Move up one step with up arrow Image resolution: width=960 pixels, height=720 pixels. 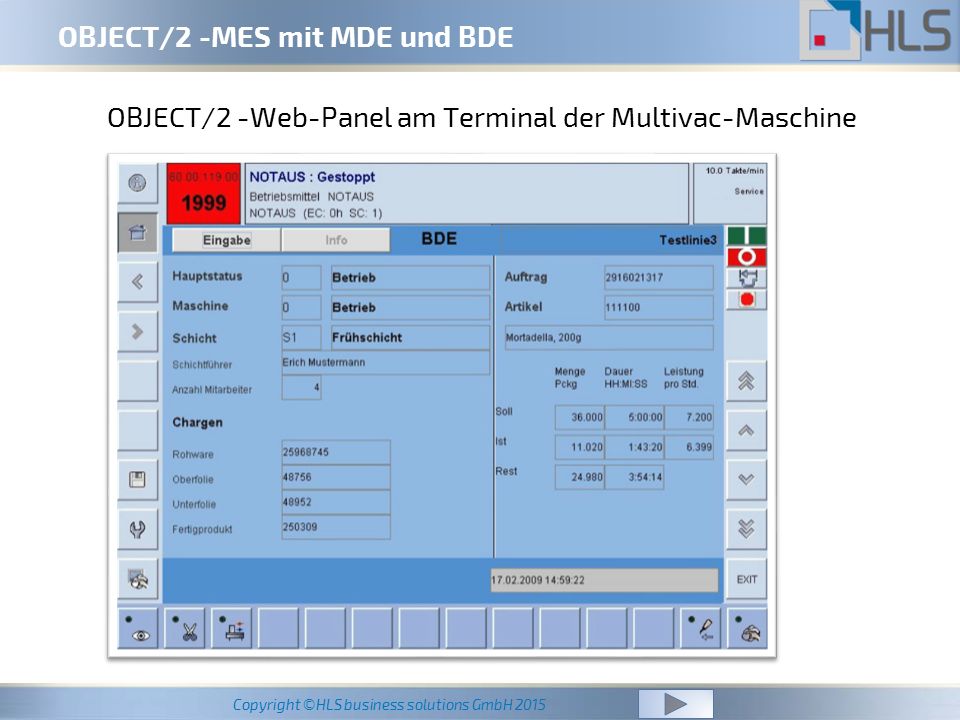[x=746, y=430]
